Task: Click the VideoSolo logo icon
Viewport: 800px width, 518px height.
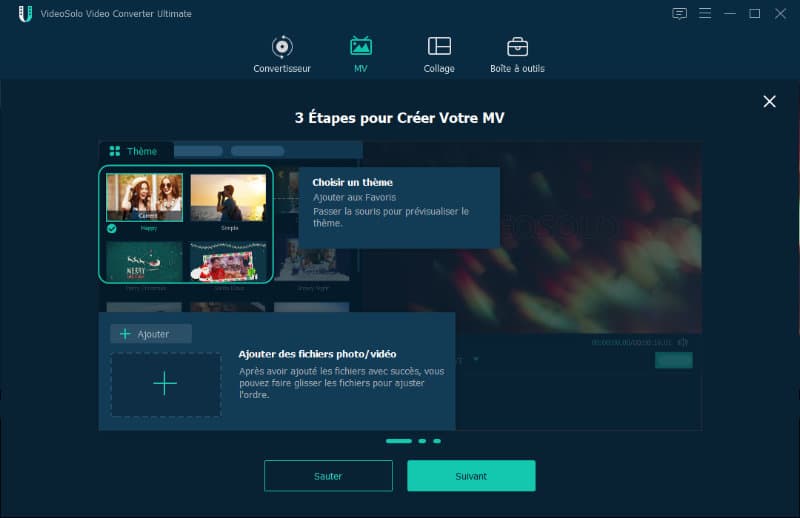Action: click(25, 14)
